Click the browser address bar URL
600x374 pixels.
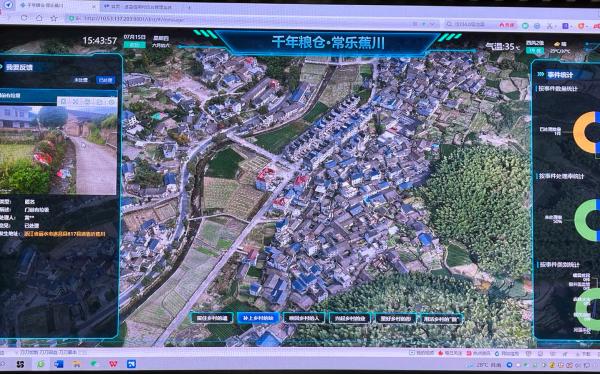click(134, 19)
